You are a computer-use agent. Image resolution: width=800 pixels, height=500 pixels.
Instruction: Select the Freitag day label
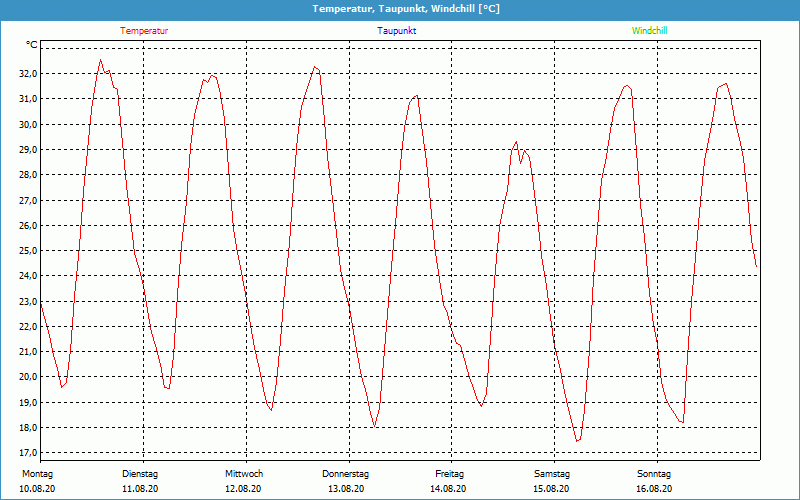(449, 474)
